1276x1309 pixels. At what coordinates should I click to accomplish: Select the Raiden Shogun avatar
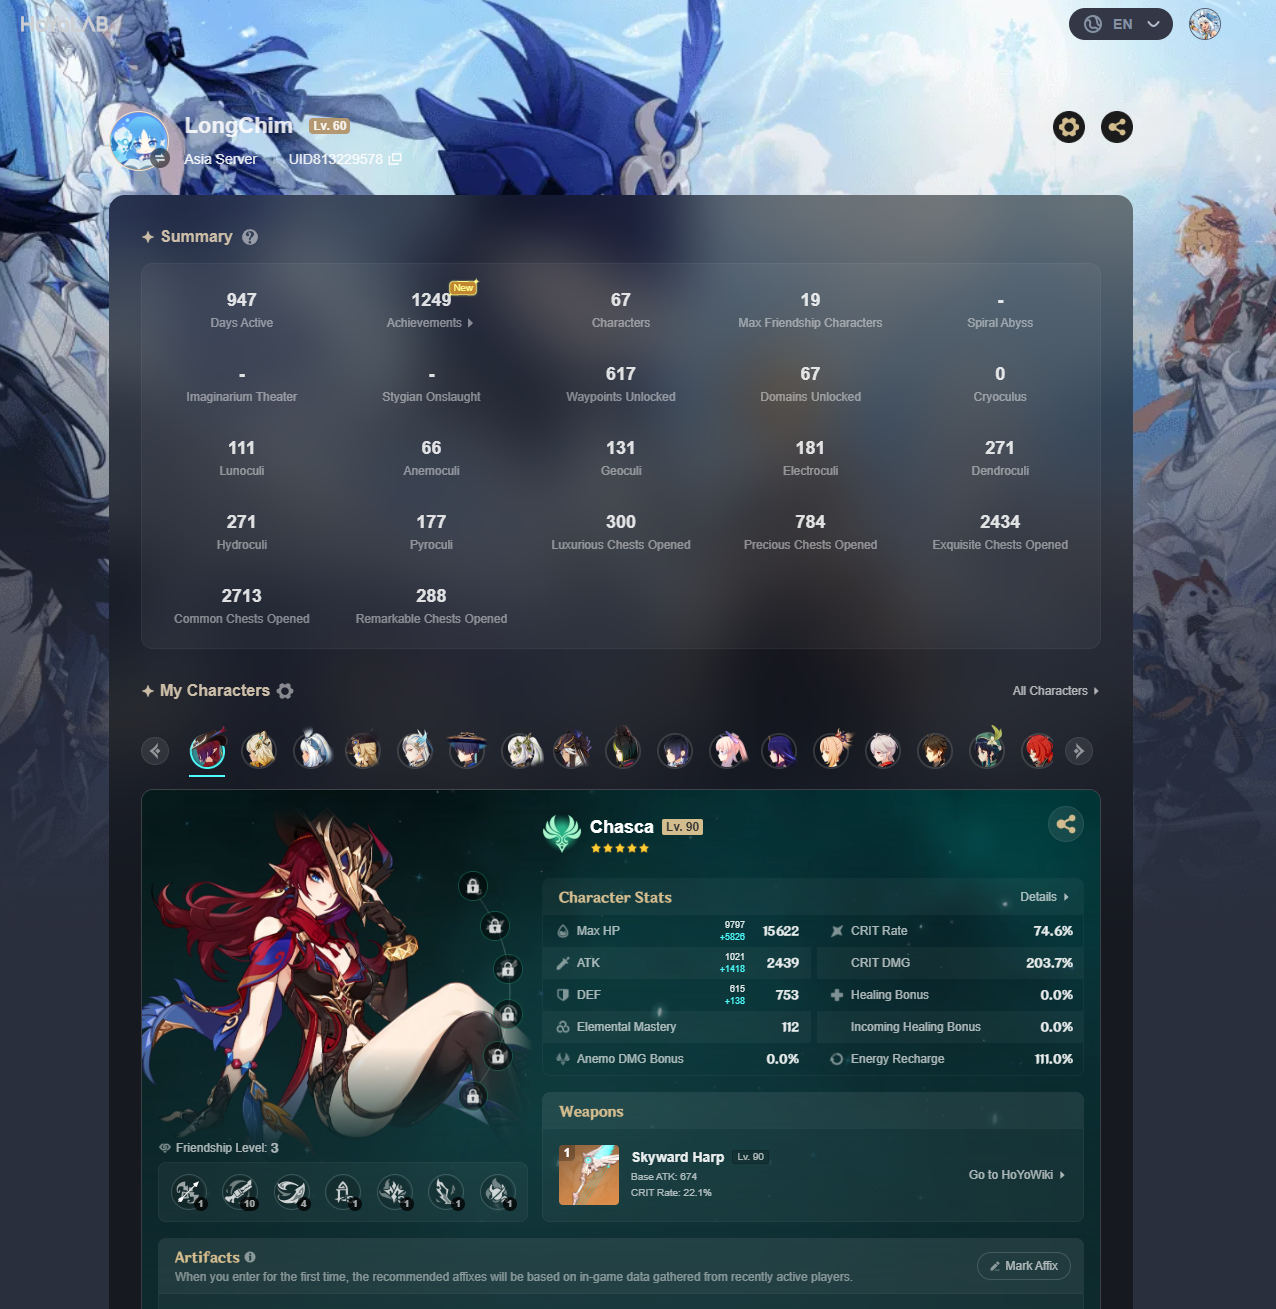pyautogui.click(x=779, y=750)
